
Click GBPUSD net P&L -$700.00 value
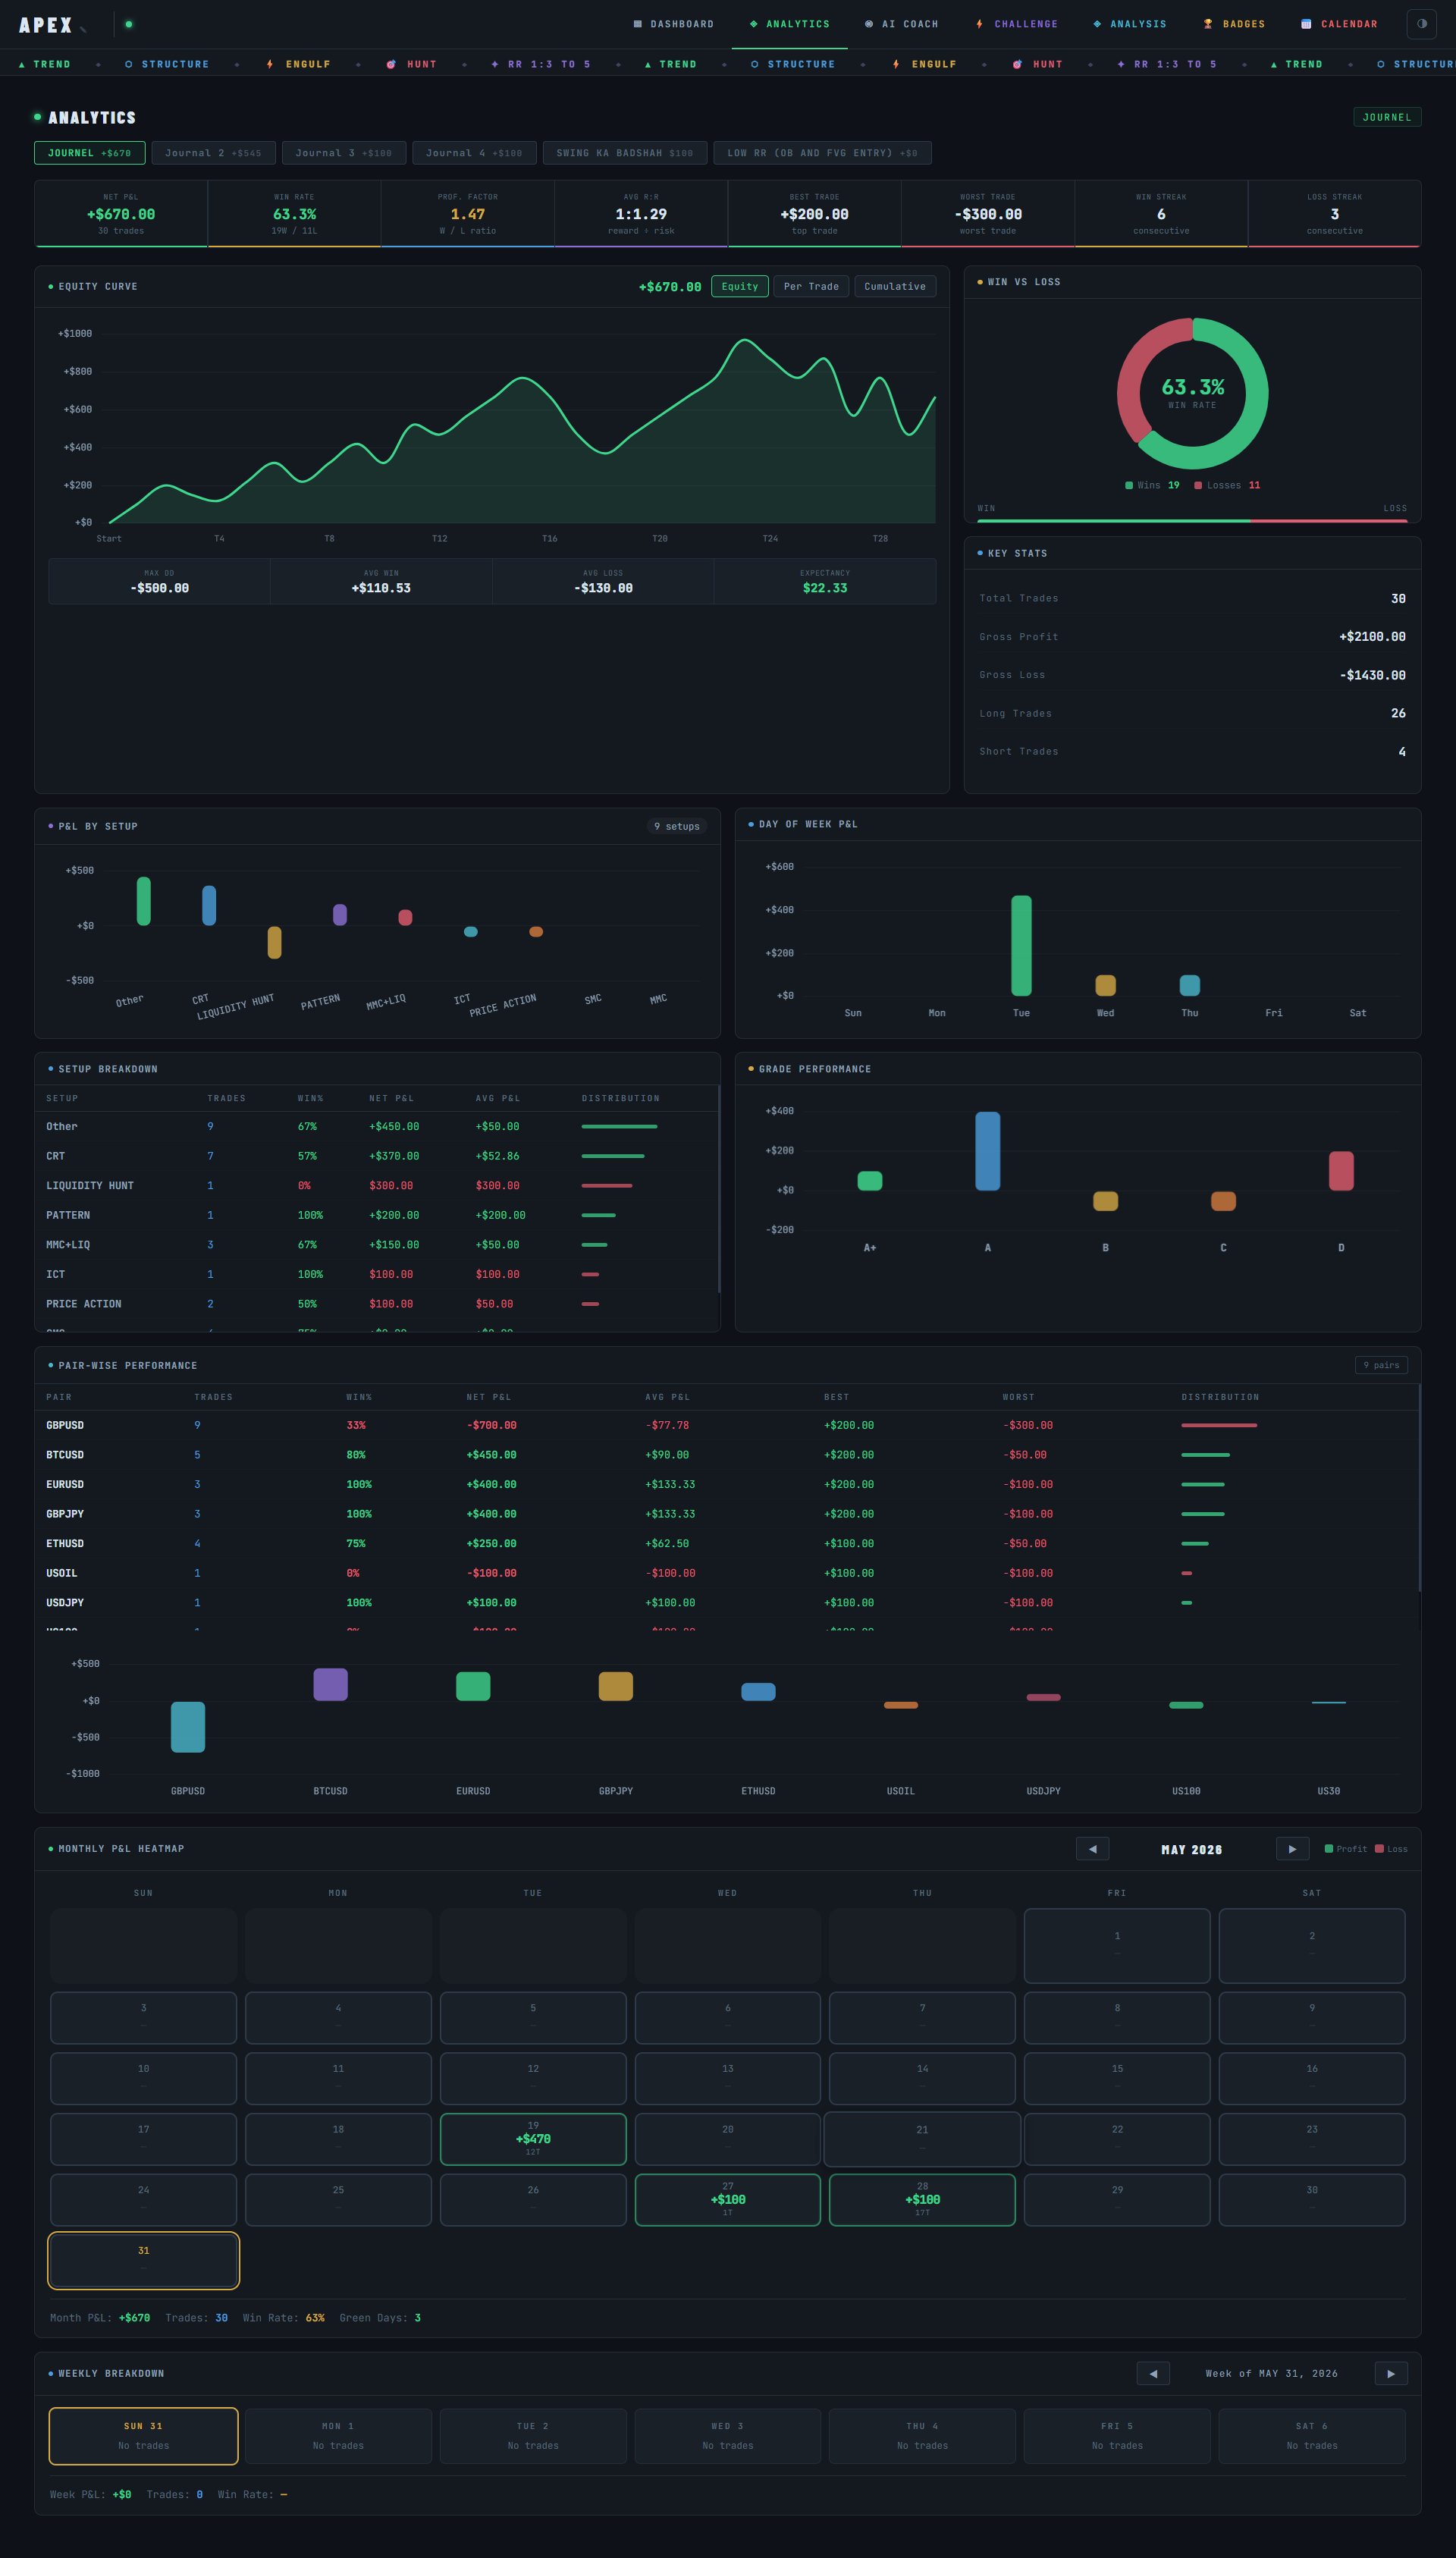pos(491,1425)
